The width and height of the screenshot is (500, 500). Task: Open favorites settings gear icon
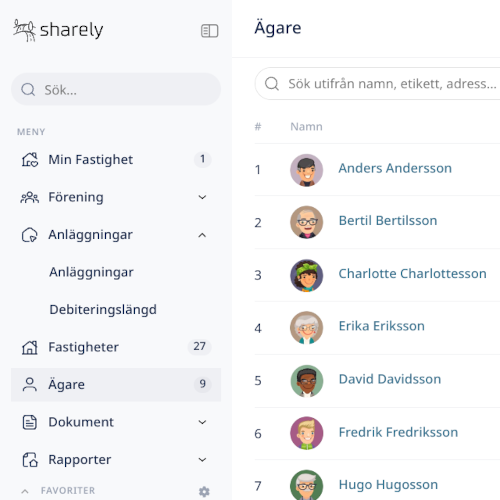click(204, 491)
